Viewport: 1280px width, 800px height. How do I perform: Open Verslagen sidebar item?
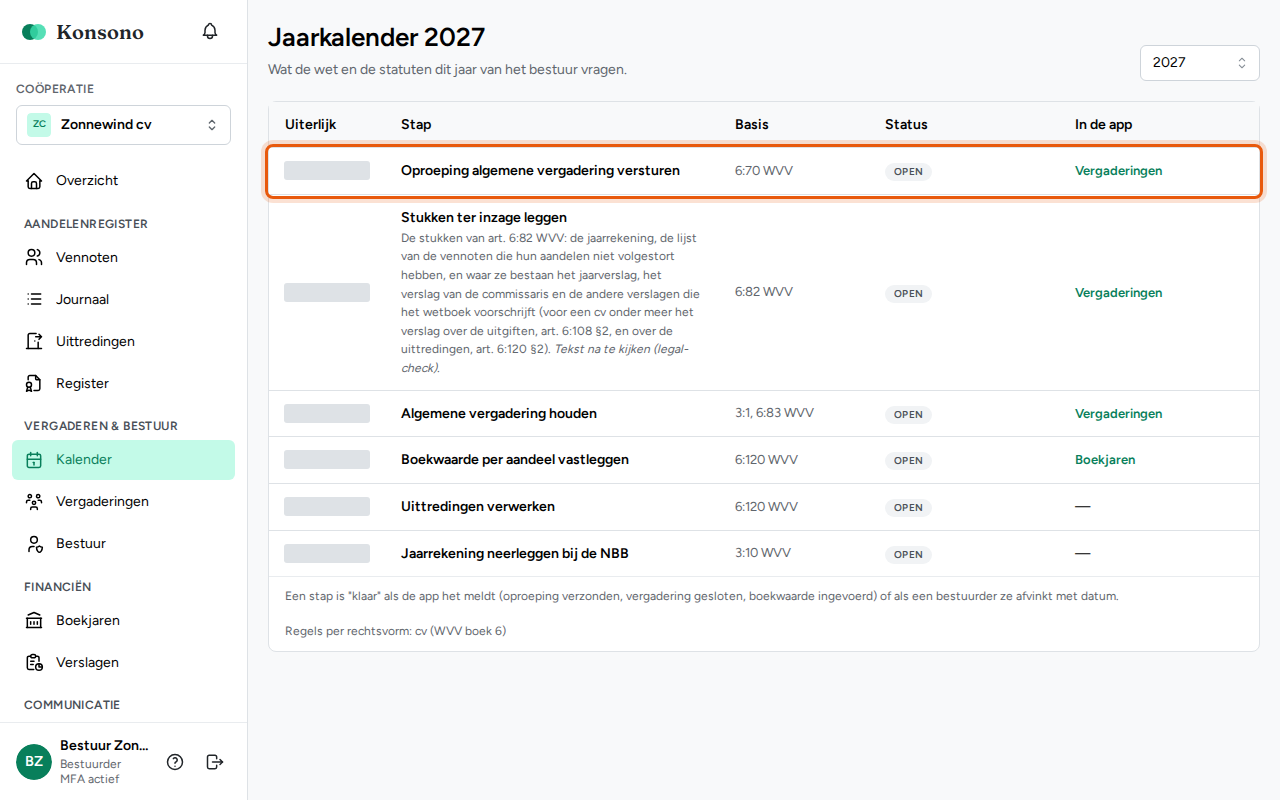click(123, 663)
